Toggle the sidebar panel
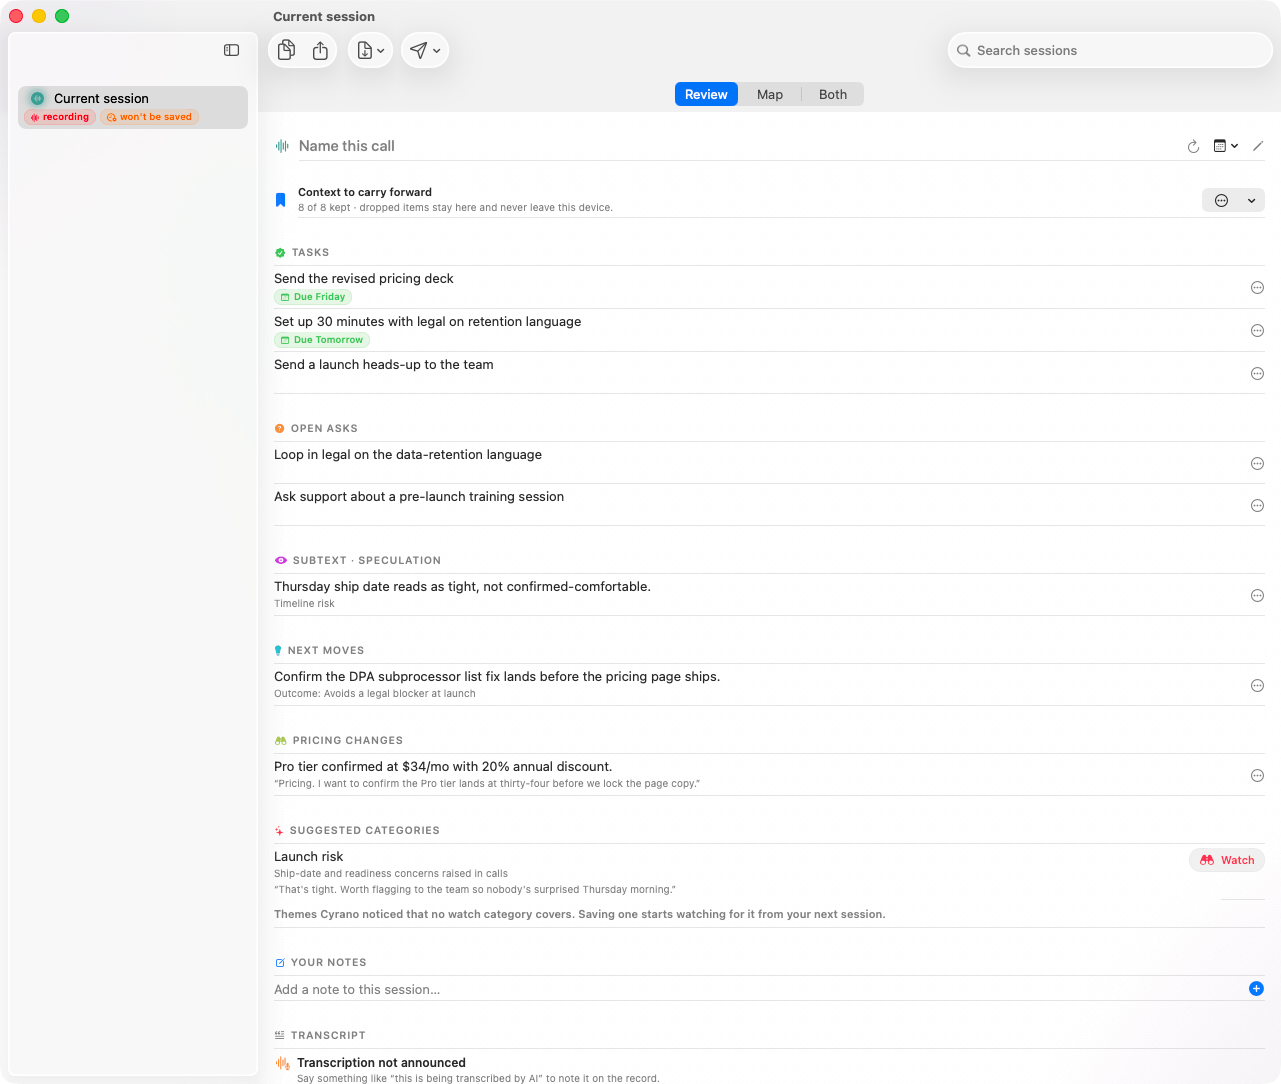Screen dimensions: 1281x1084 [231, 50]
